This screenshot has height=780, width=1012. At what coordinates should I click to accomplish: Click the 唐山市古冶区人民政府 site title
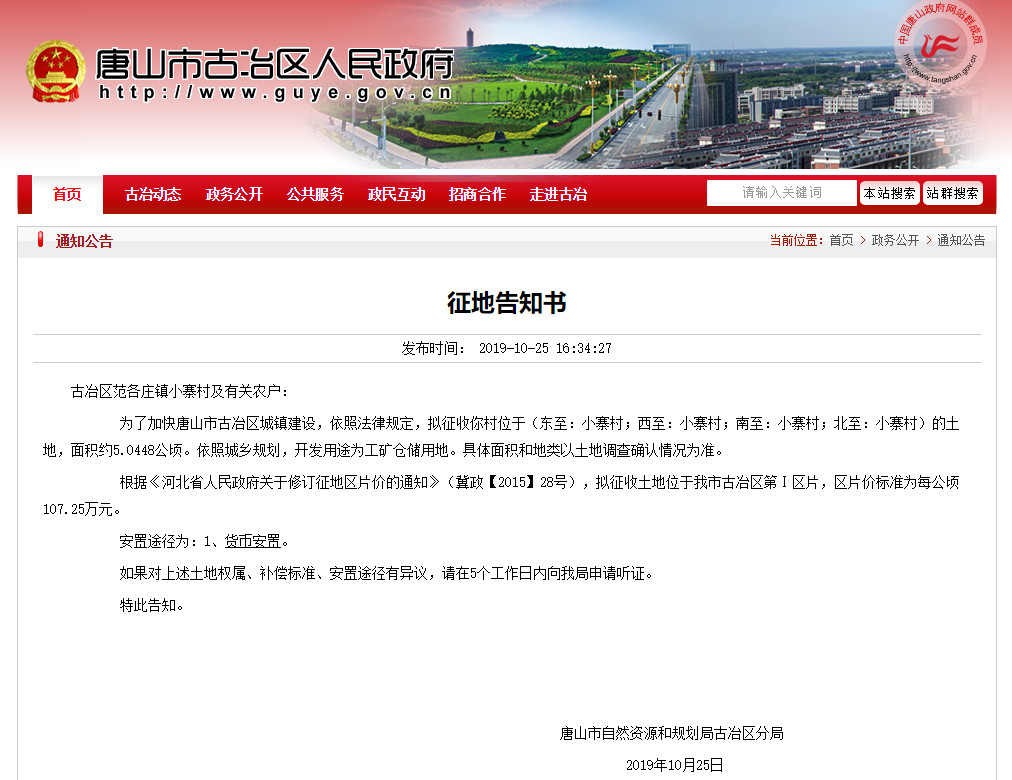[274, 65]
